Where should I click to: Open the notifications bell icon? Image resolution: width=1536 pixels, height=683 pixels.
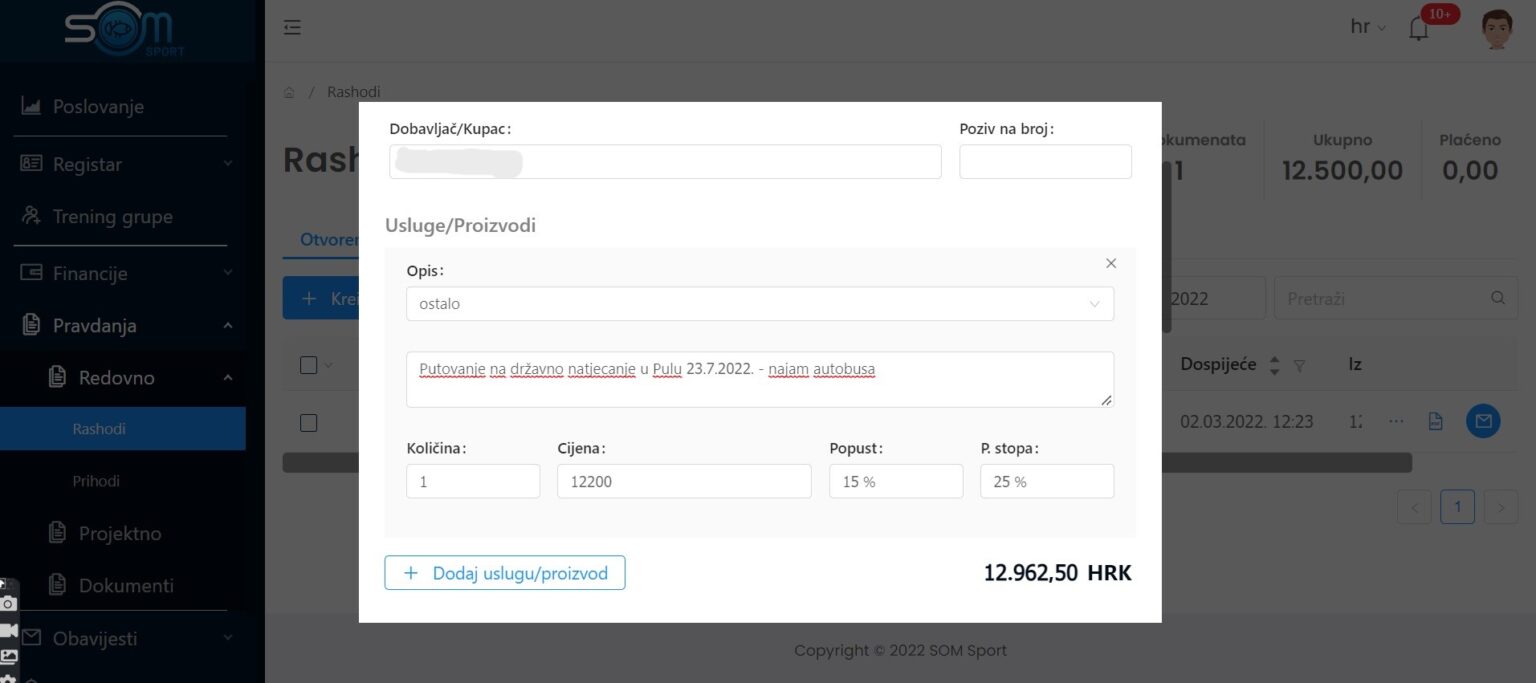point(1418,29)
